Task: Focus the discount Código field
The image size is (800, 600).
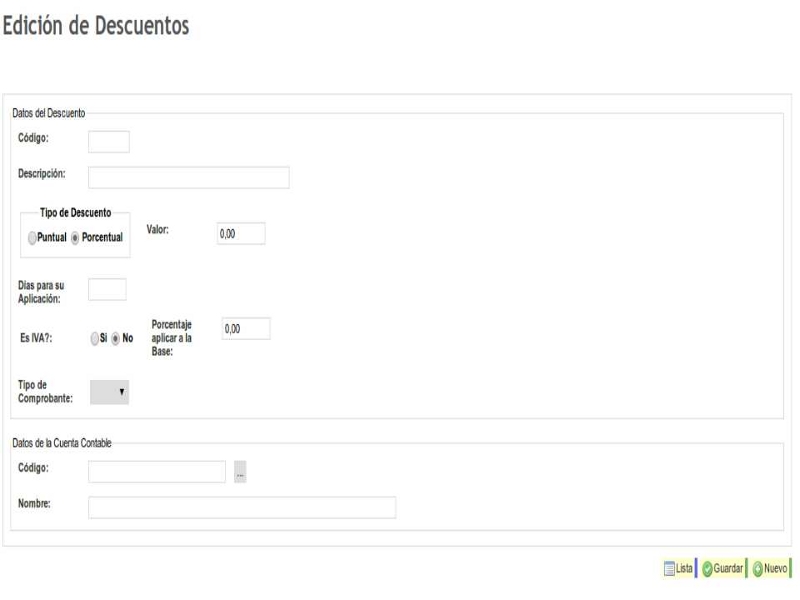Action: tap(109, 142)
